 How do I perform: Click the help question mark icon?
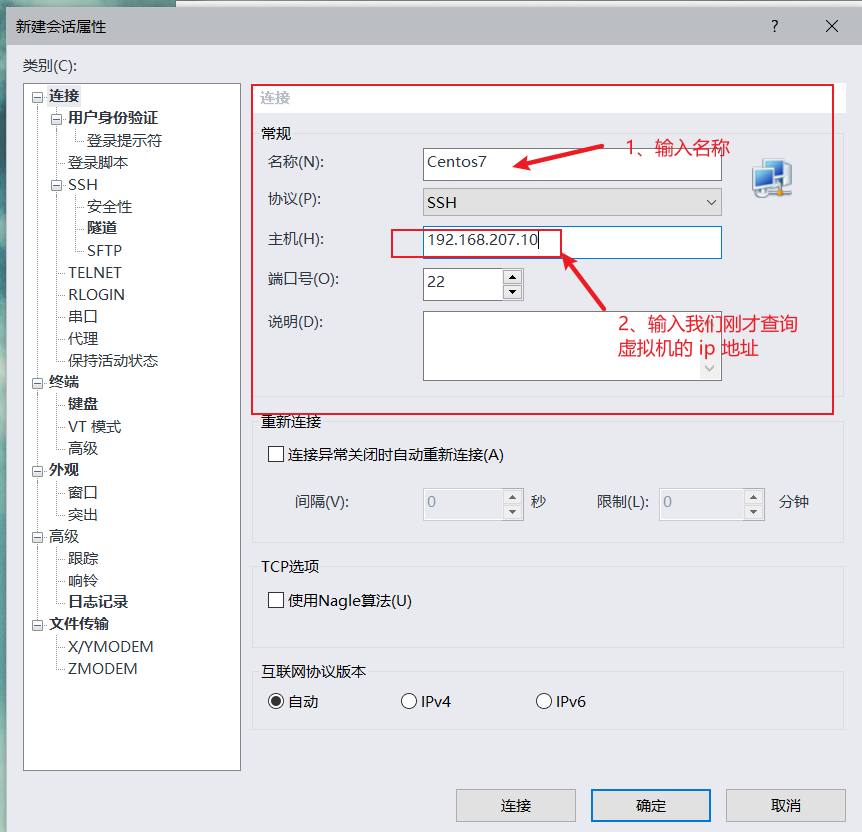click(774, 26)
